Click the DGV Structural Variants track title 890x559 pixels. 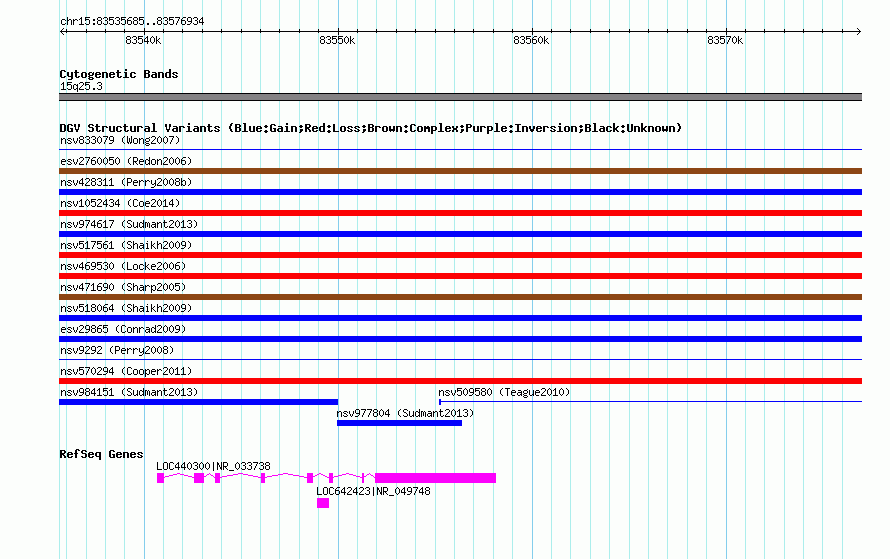pos(371,128)
